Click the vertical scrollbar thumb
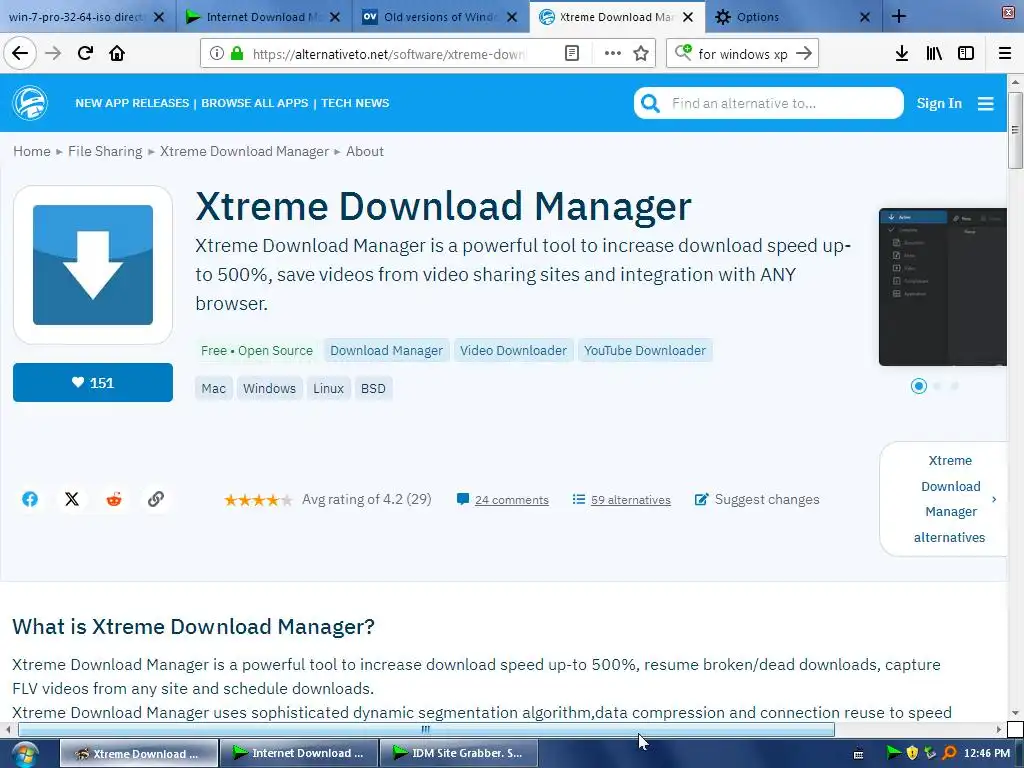 [x=1015, y=130]
